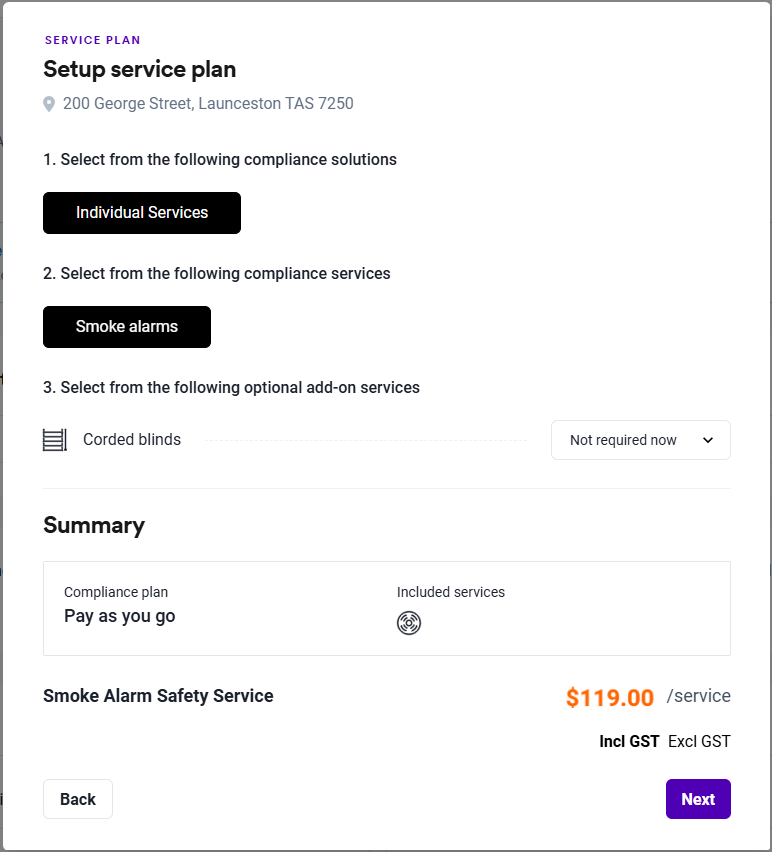The width and height of the screenshot is (772, 852).
Task: Toggle the Smoke alarms compliance service
Action: click(127, 327)
